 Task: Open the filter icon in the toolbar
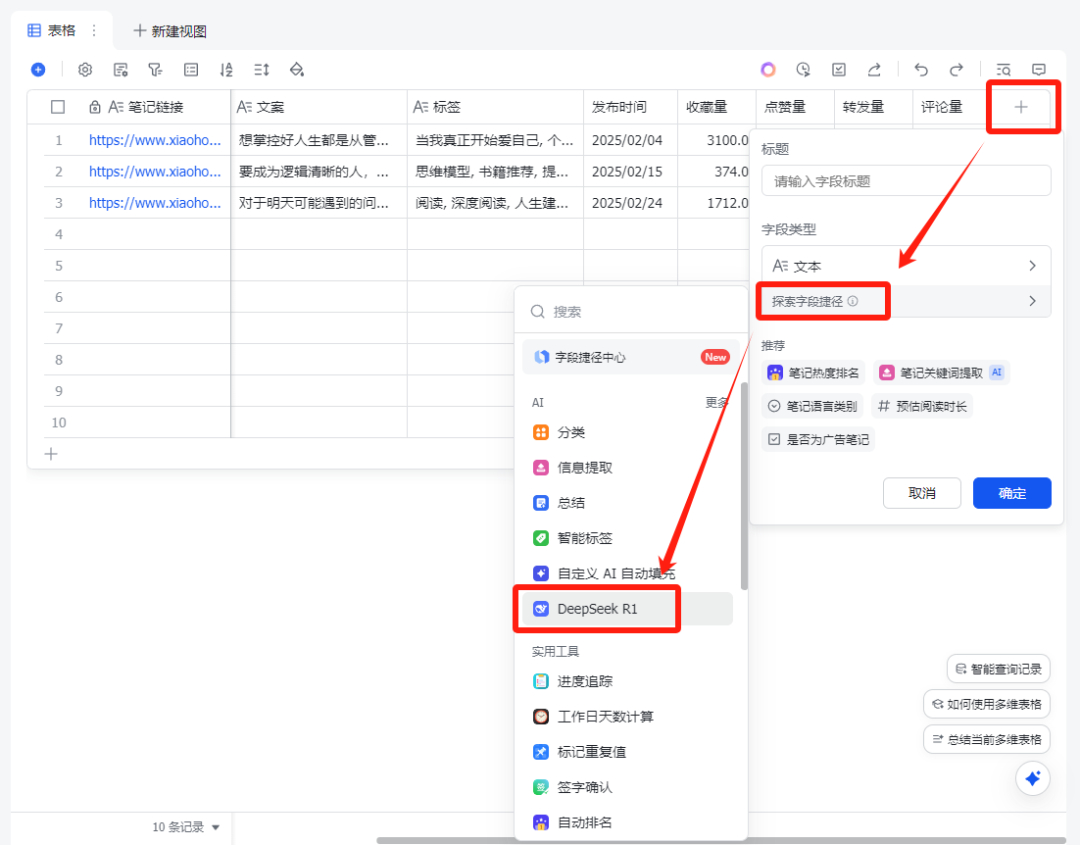(x=155, y=70)
